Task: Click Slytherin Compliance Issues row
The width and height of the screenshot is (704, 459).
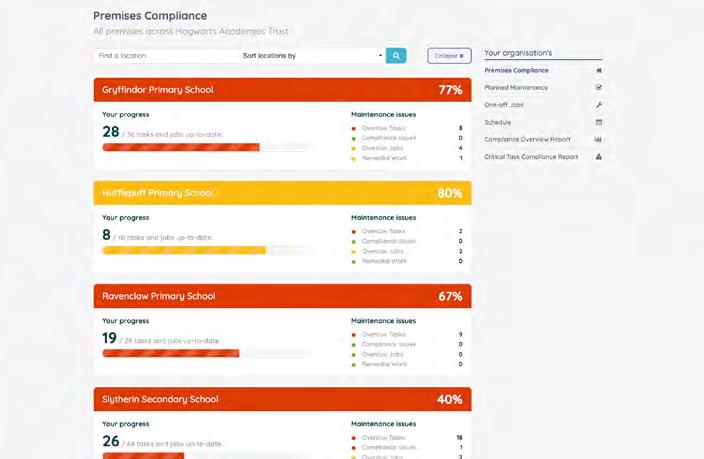Action: tap(407, 447)
